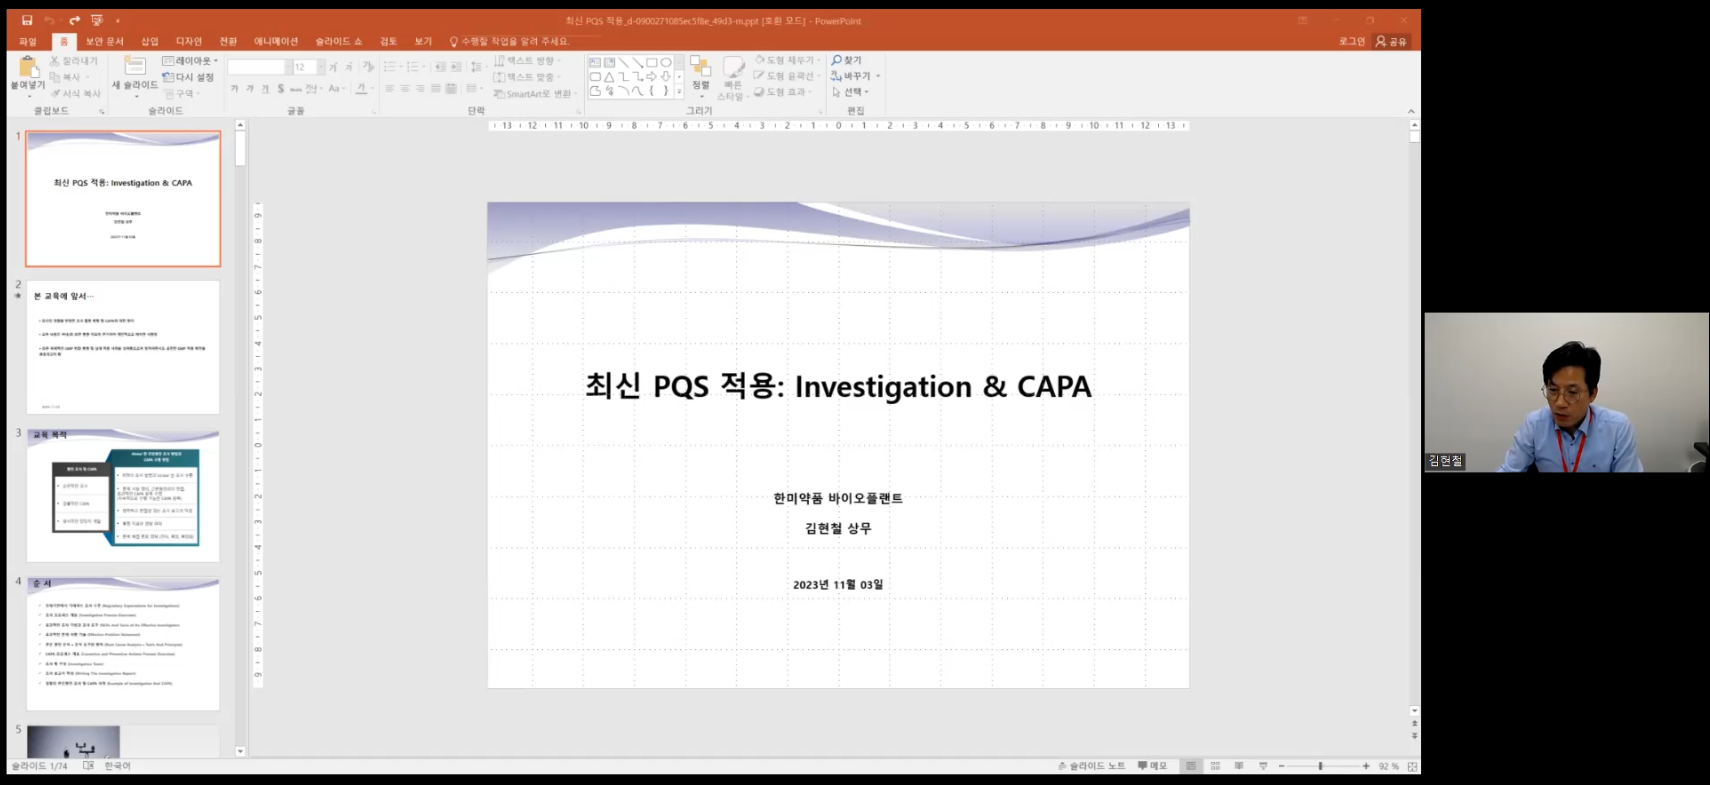
Task: Switch to Slide Sorter view in status bar
Action: pyautogui.click(x=1215, y=766)
